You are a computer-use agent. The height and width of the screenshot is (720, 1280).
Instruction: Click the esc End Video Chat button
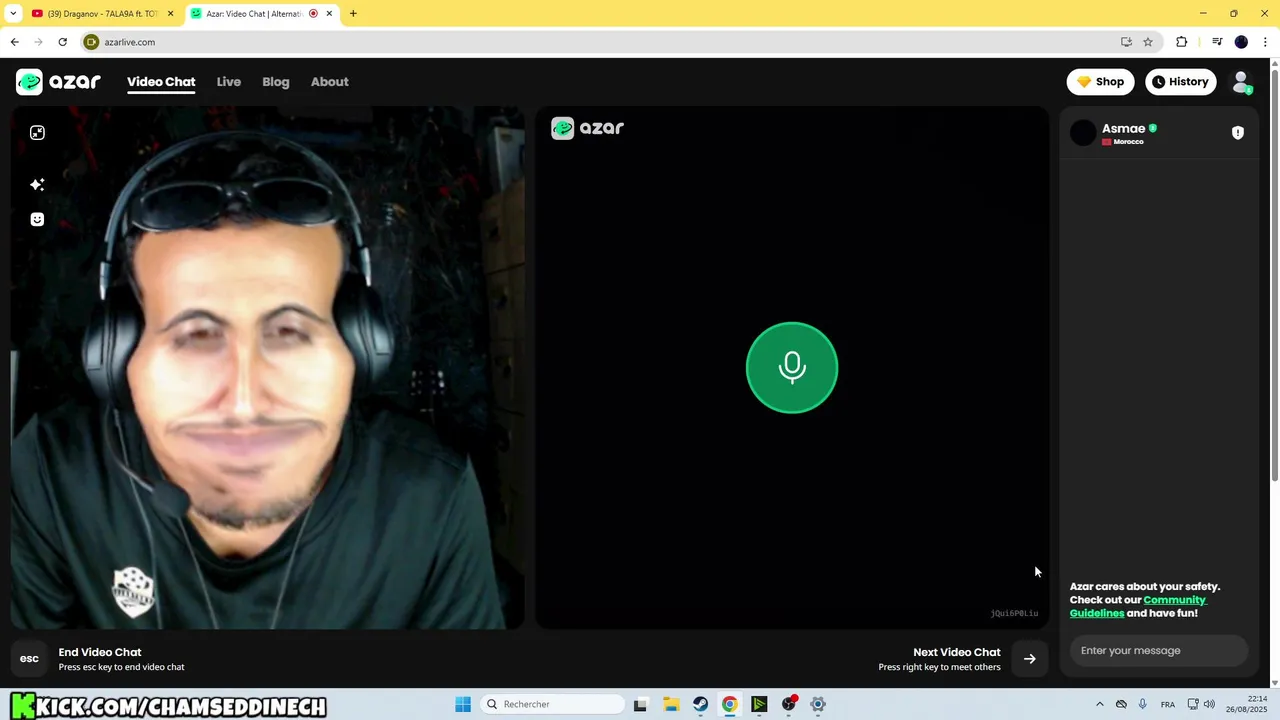29,659
